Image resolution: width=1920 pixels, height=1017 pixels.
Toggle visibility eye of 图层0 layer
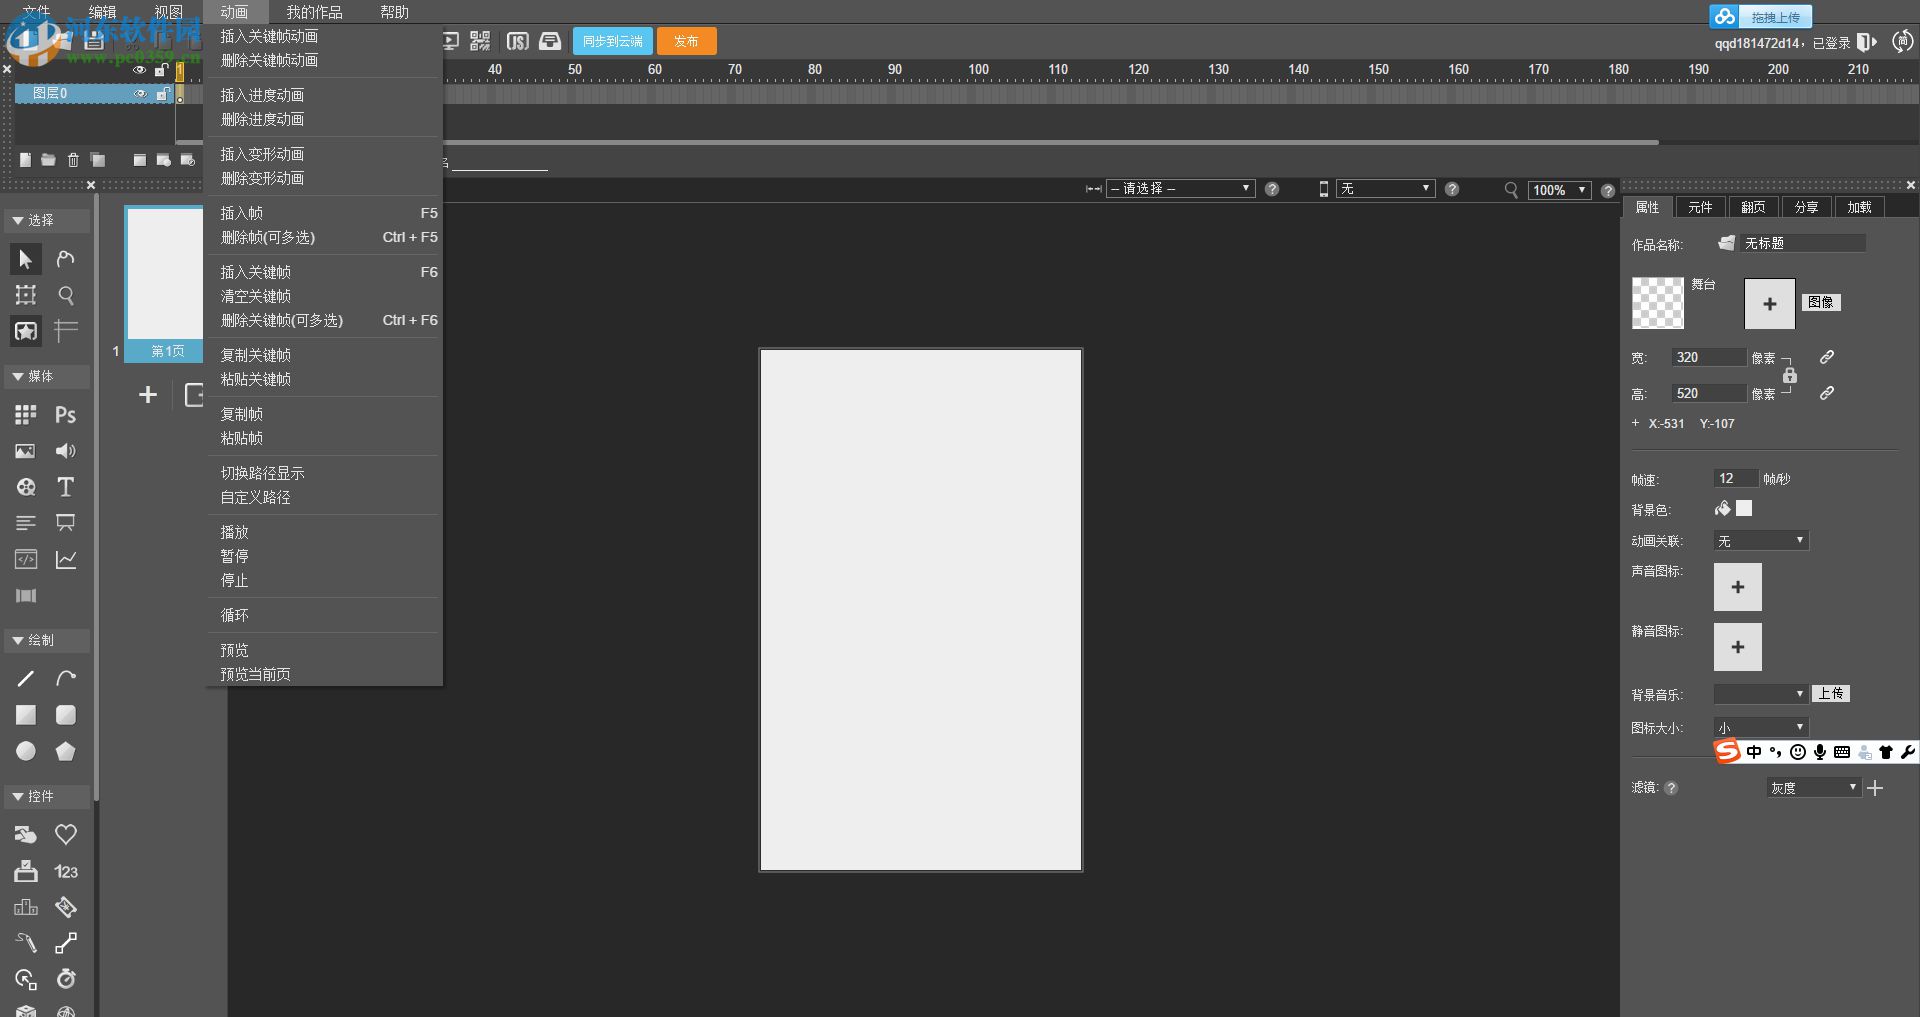[x=140, y=94]
